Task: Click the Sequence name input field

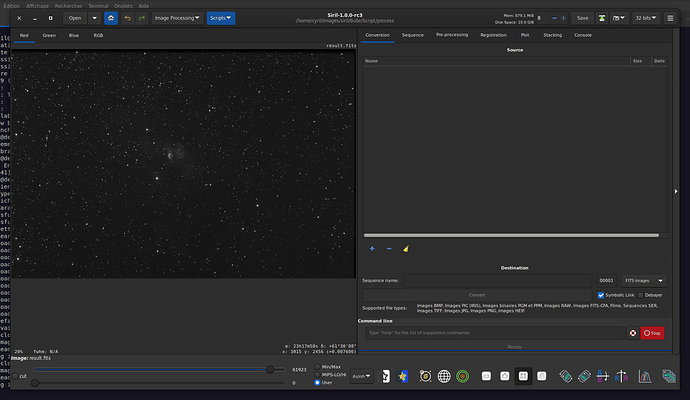Action: 496,281
